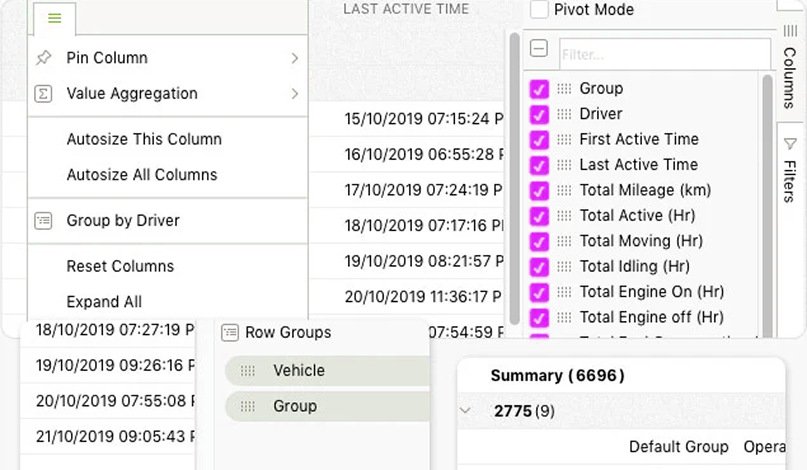Open the Value Aggregation submenu arrow
The height and width of the screenshot is (470, 807).
coord(294,94)
